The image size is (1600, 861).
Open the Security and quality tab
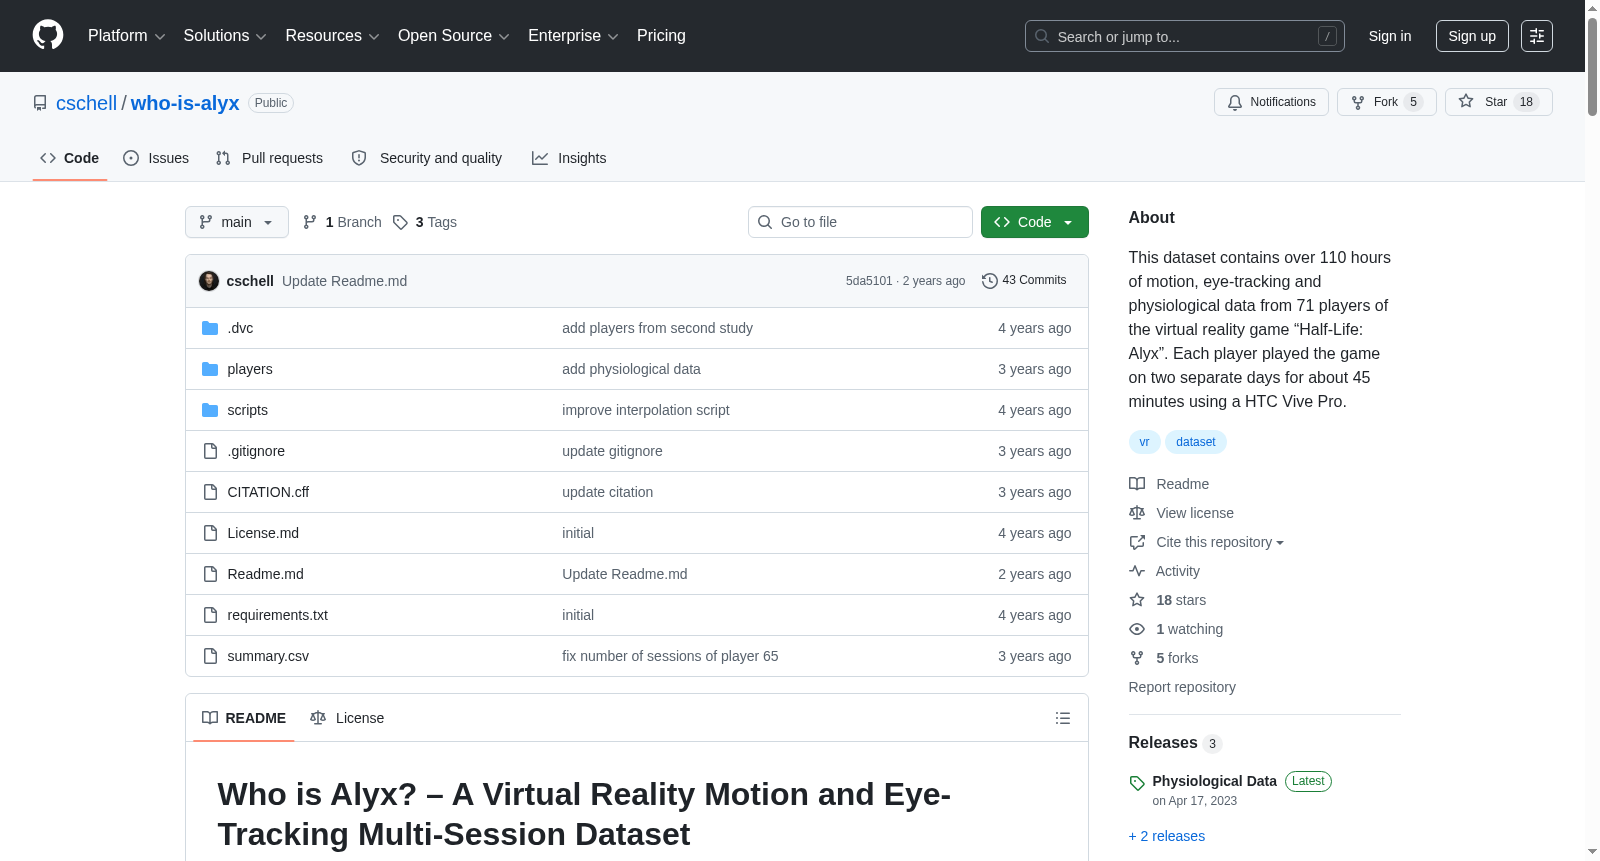[x=427, y=158]
